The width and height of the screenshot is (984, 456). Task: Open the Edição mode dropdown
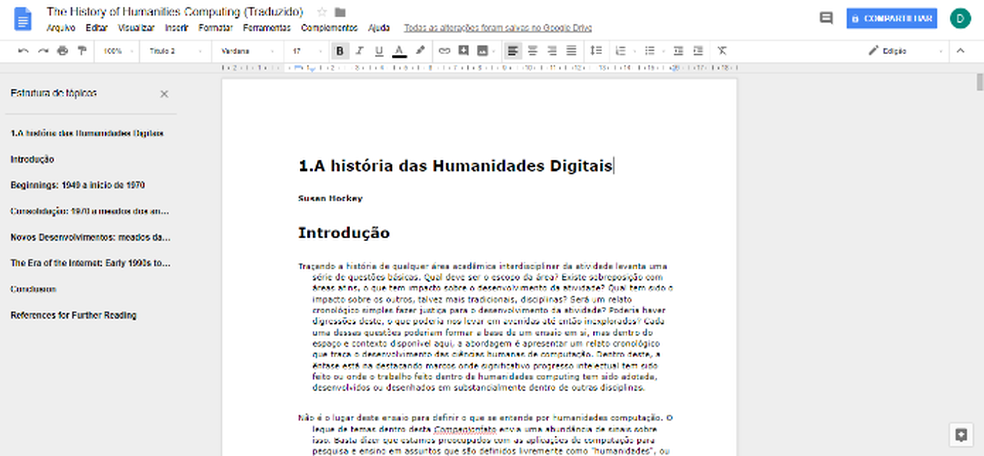point(906,51)
